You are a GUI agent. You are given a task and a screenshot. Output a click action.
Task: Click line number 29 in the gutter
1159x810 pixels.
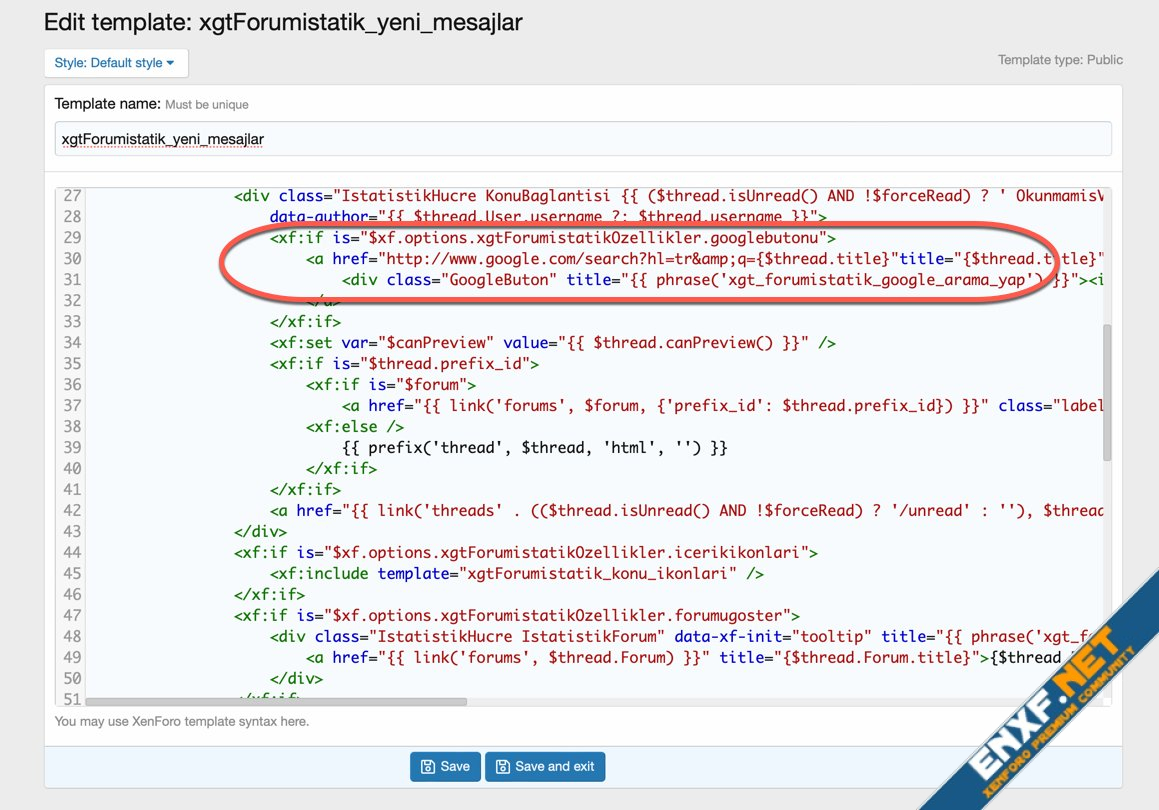[71, 238]
